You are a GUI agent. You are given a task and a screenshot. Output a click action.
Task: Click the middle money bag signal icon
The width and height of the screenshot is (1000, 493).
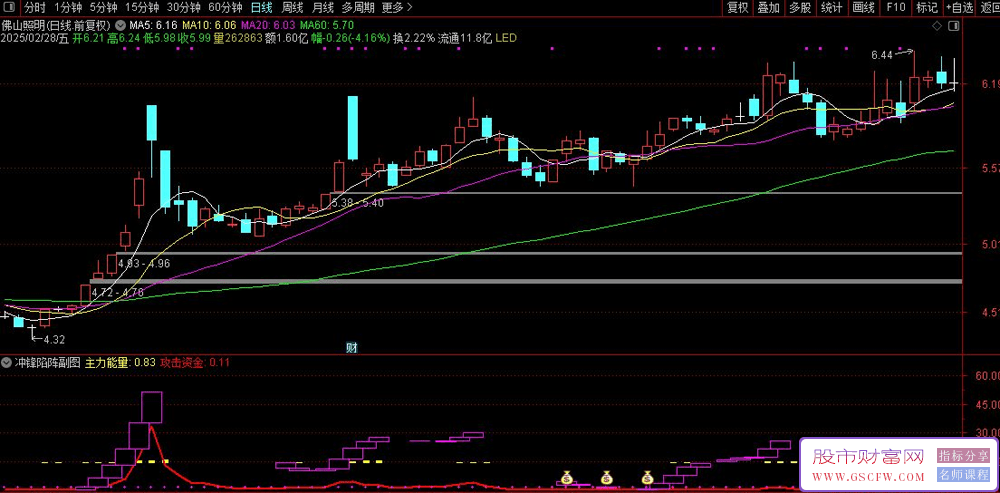click(606, 477)
